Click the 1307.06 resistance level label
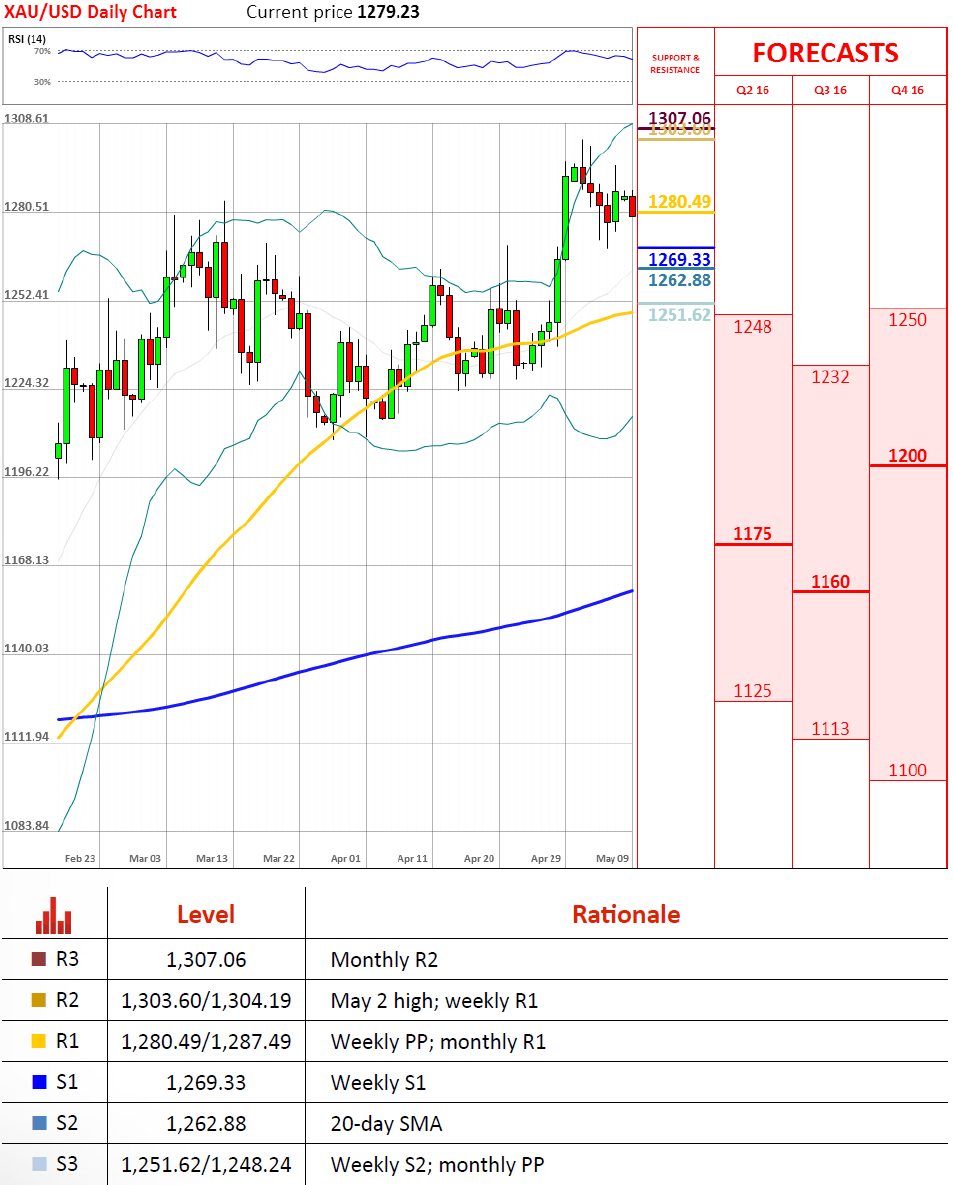Screen dimensions: 953x1185 click(x=679, y=118)
